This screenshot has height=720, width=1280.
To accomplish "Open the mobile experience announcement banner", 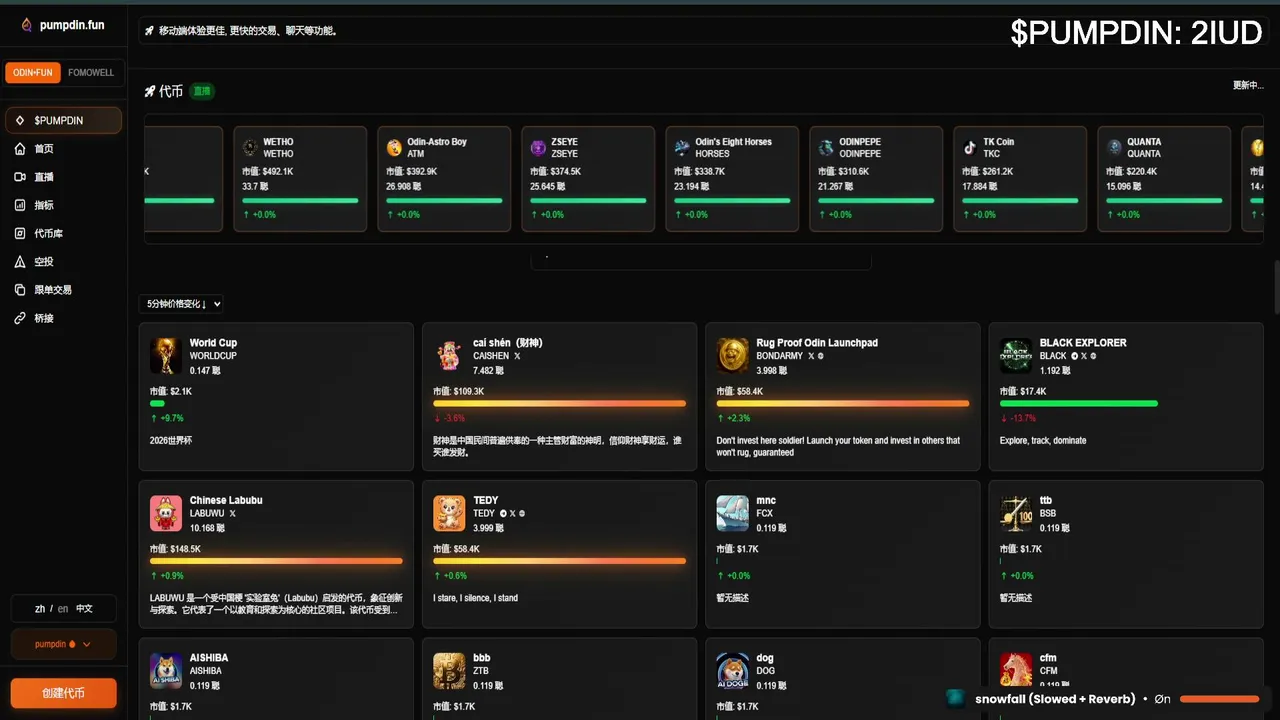I will 700,31.
